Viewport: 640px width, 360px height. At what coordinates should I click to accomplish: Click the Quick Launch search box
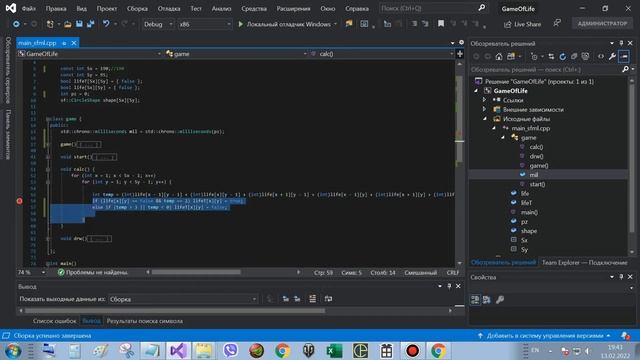pos(433,8)
